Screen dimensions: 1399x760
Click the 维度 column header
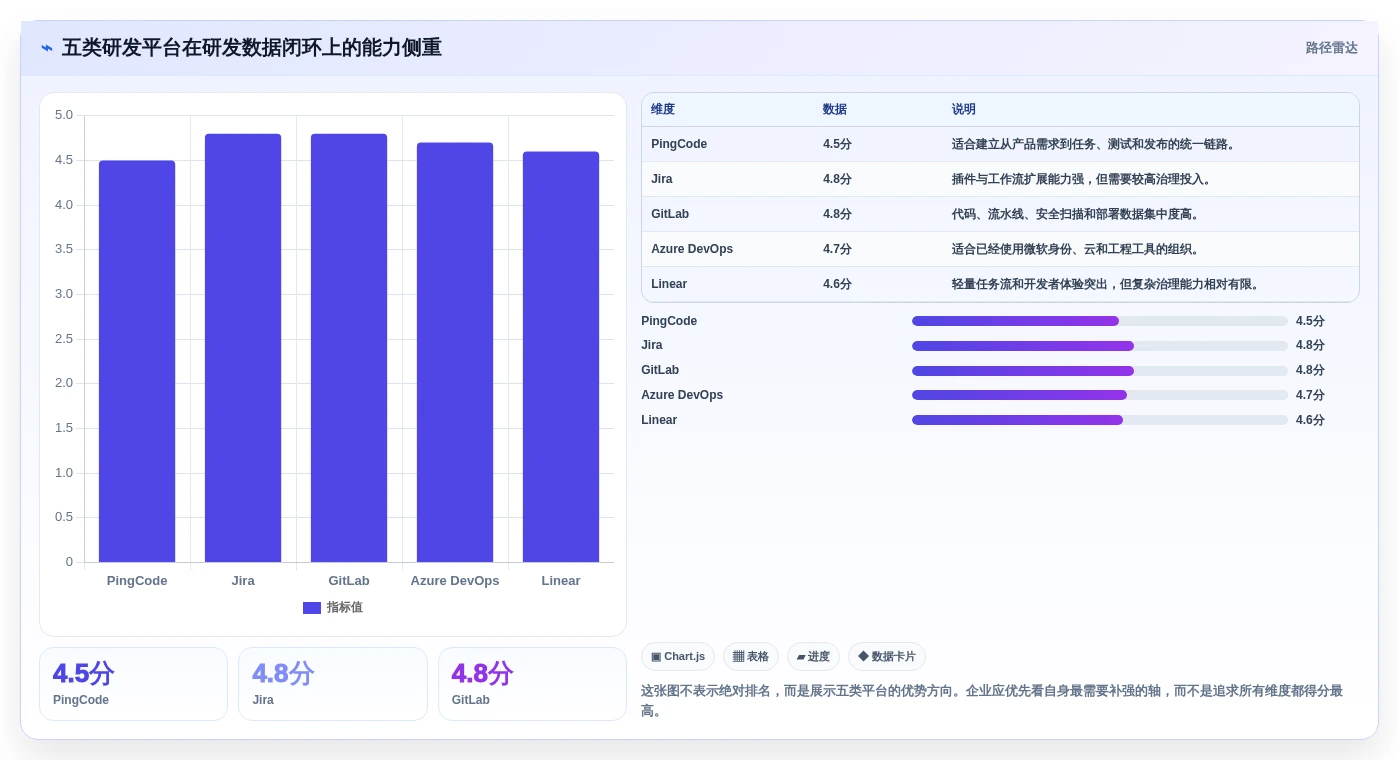tap(663, 110)
